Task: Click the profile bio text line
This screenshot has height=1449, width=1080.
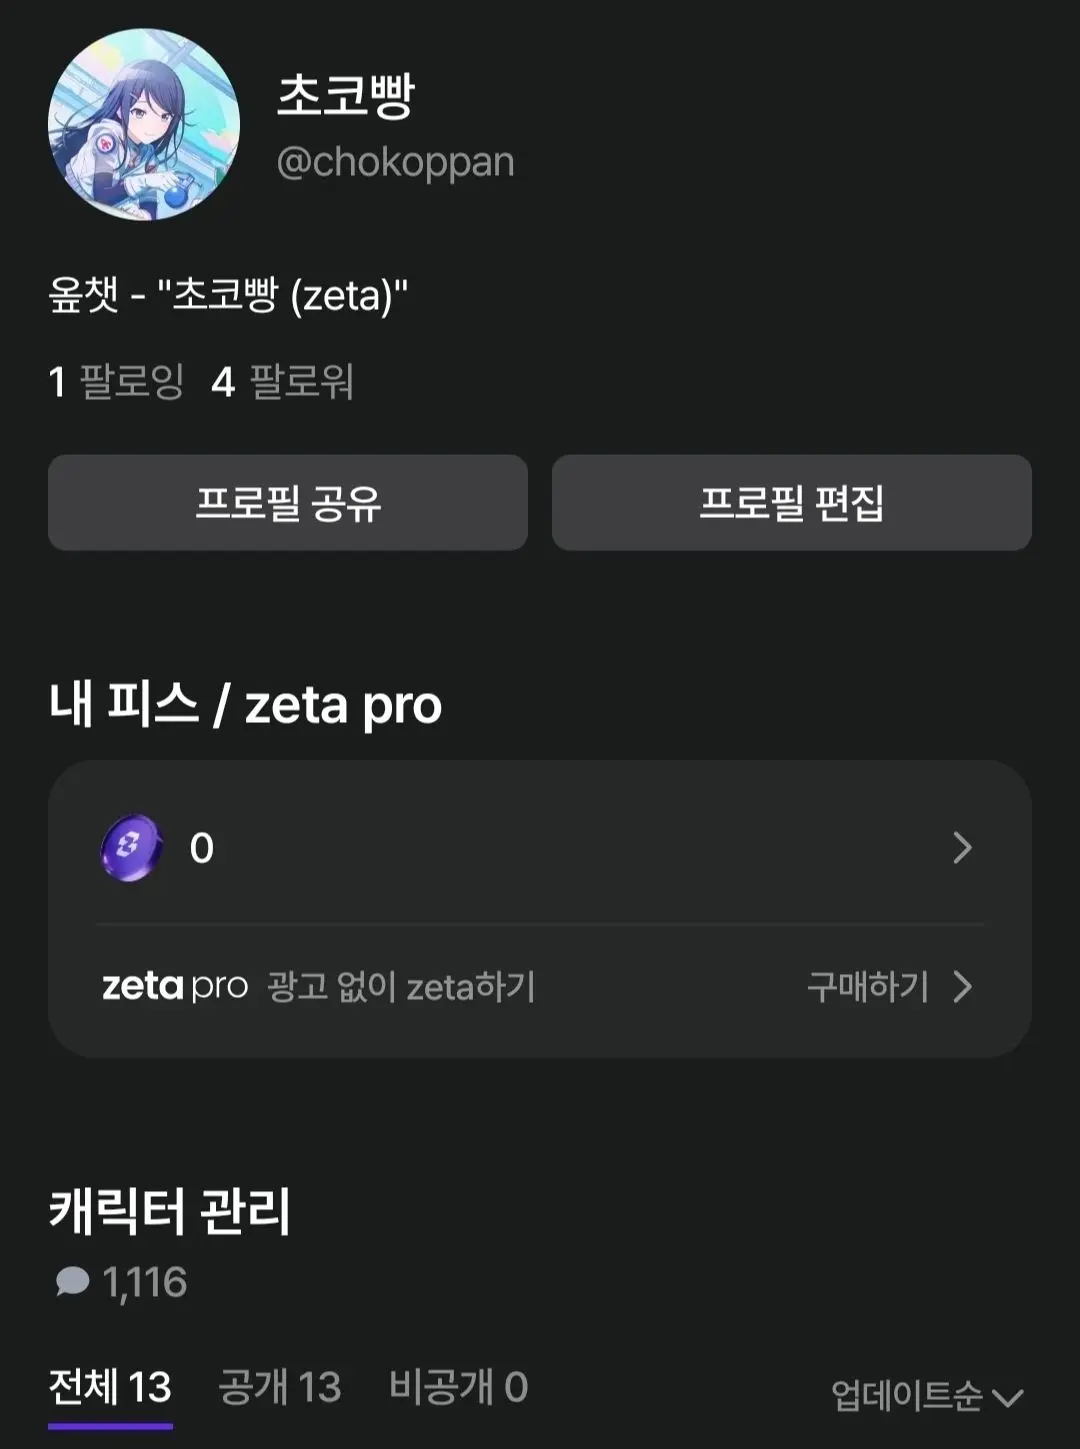Action: [228, 295]
